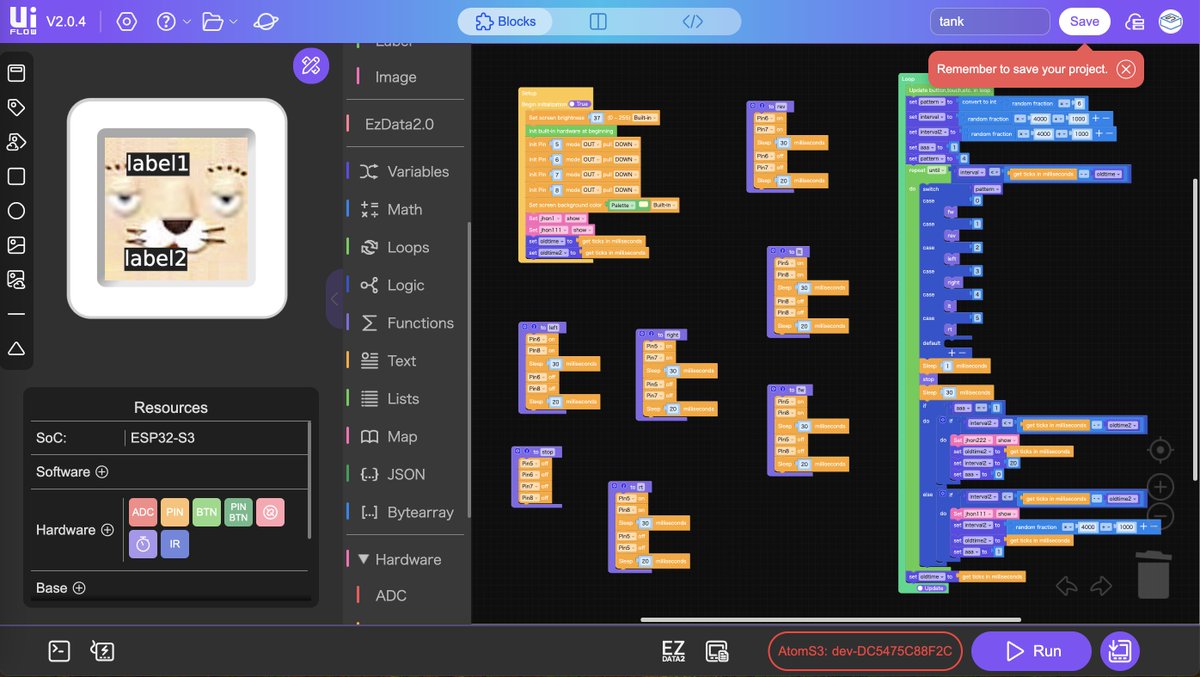Screen dimensions: 1200x677
Task: Click the purple design edit icon
Action: [311, 65]
